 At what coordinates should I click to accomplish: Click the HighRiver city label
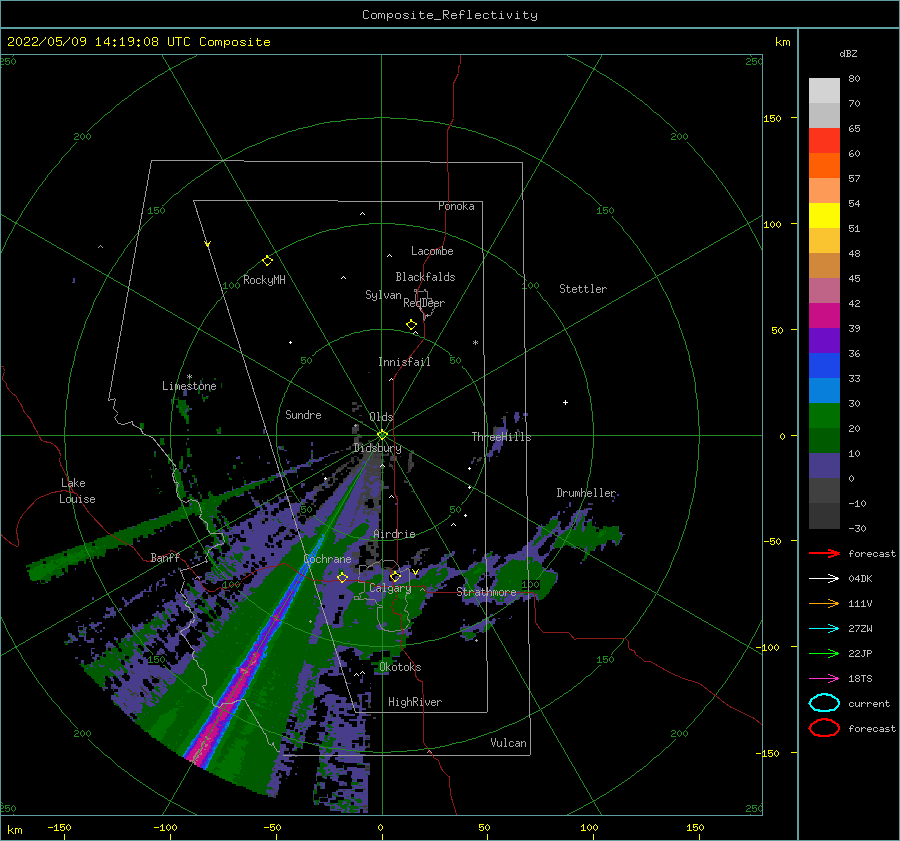click(415, 702)
